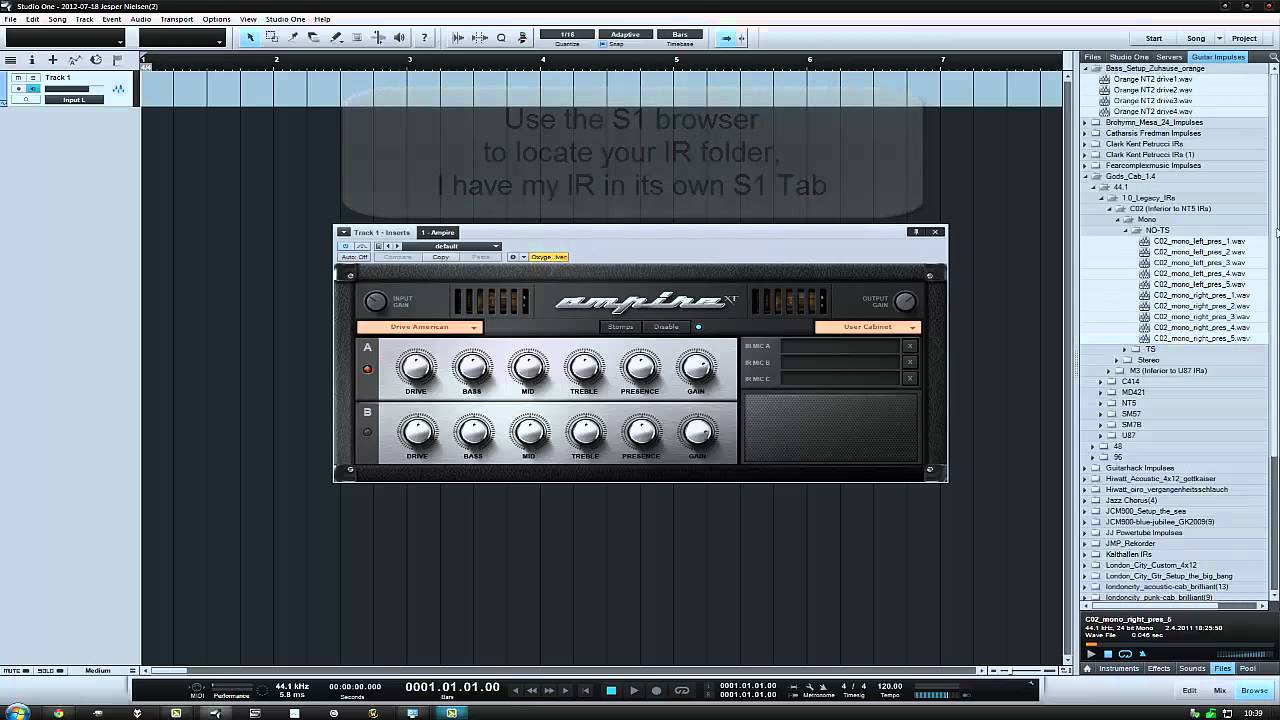Select the Arrow tool in the toolbar
This screenshot has width=1280, height=720.
[x=250, y=38]
